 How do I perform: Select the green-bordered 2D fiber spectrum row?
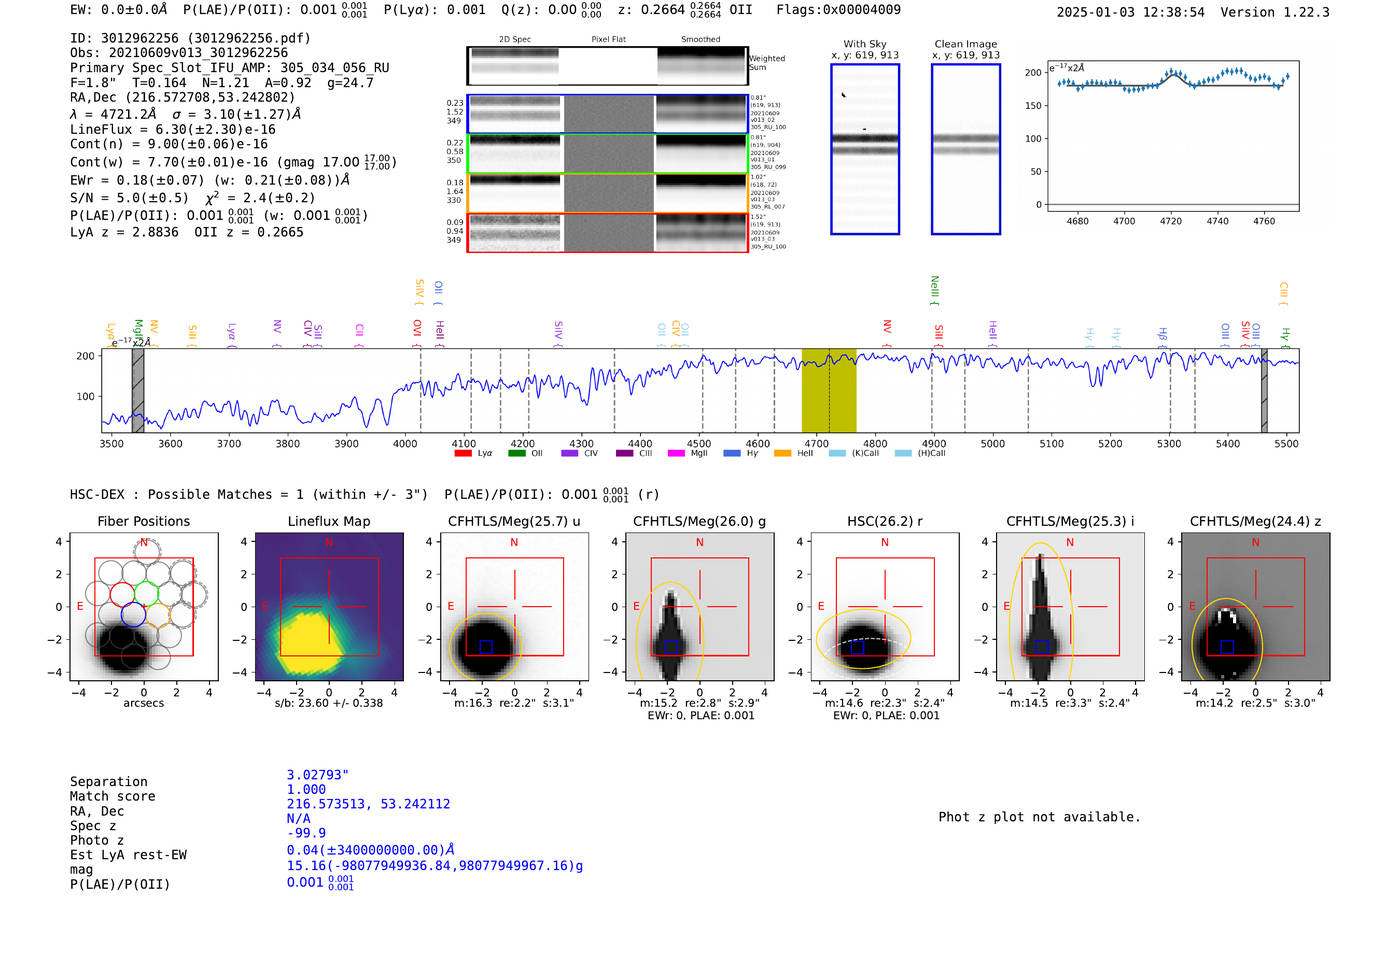coord(607,153)
